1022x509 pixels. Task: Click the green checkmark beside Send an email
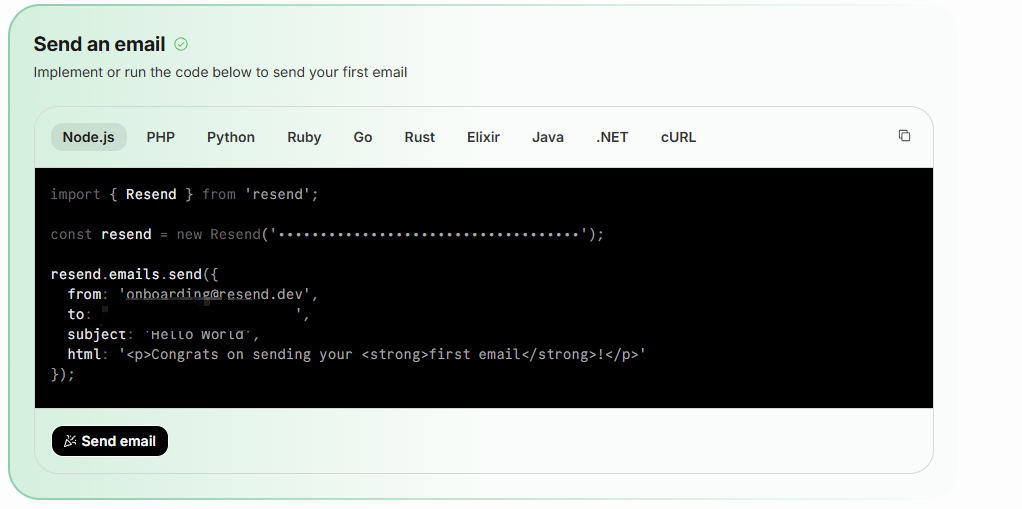(181, 44)
